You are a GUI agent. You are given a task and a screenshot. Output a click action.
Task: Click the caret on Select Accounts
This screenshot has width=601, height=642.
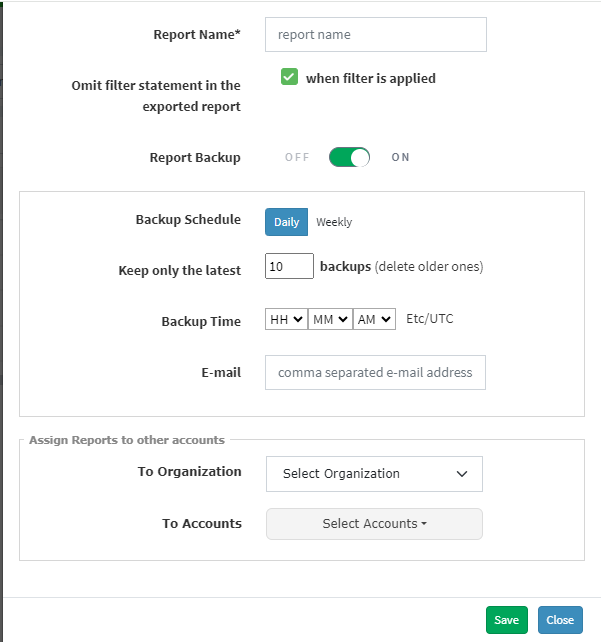pos(424,524)
